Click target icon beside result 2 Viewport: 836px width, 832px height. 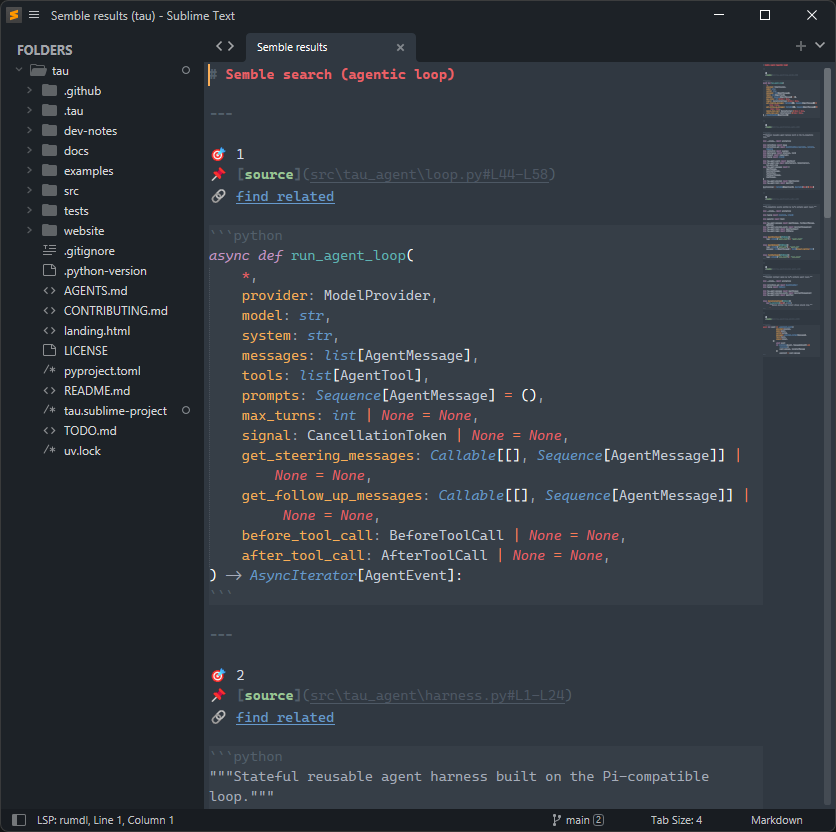point(218,675)
